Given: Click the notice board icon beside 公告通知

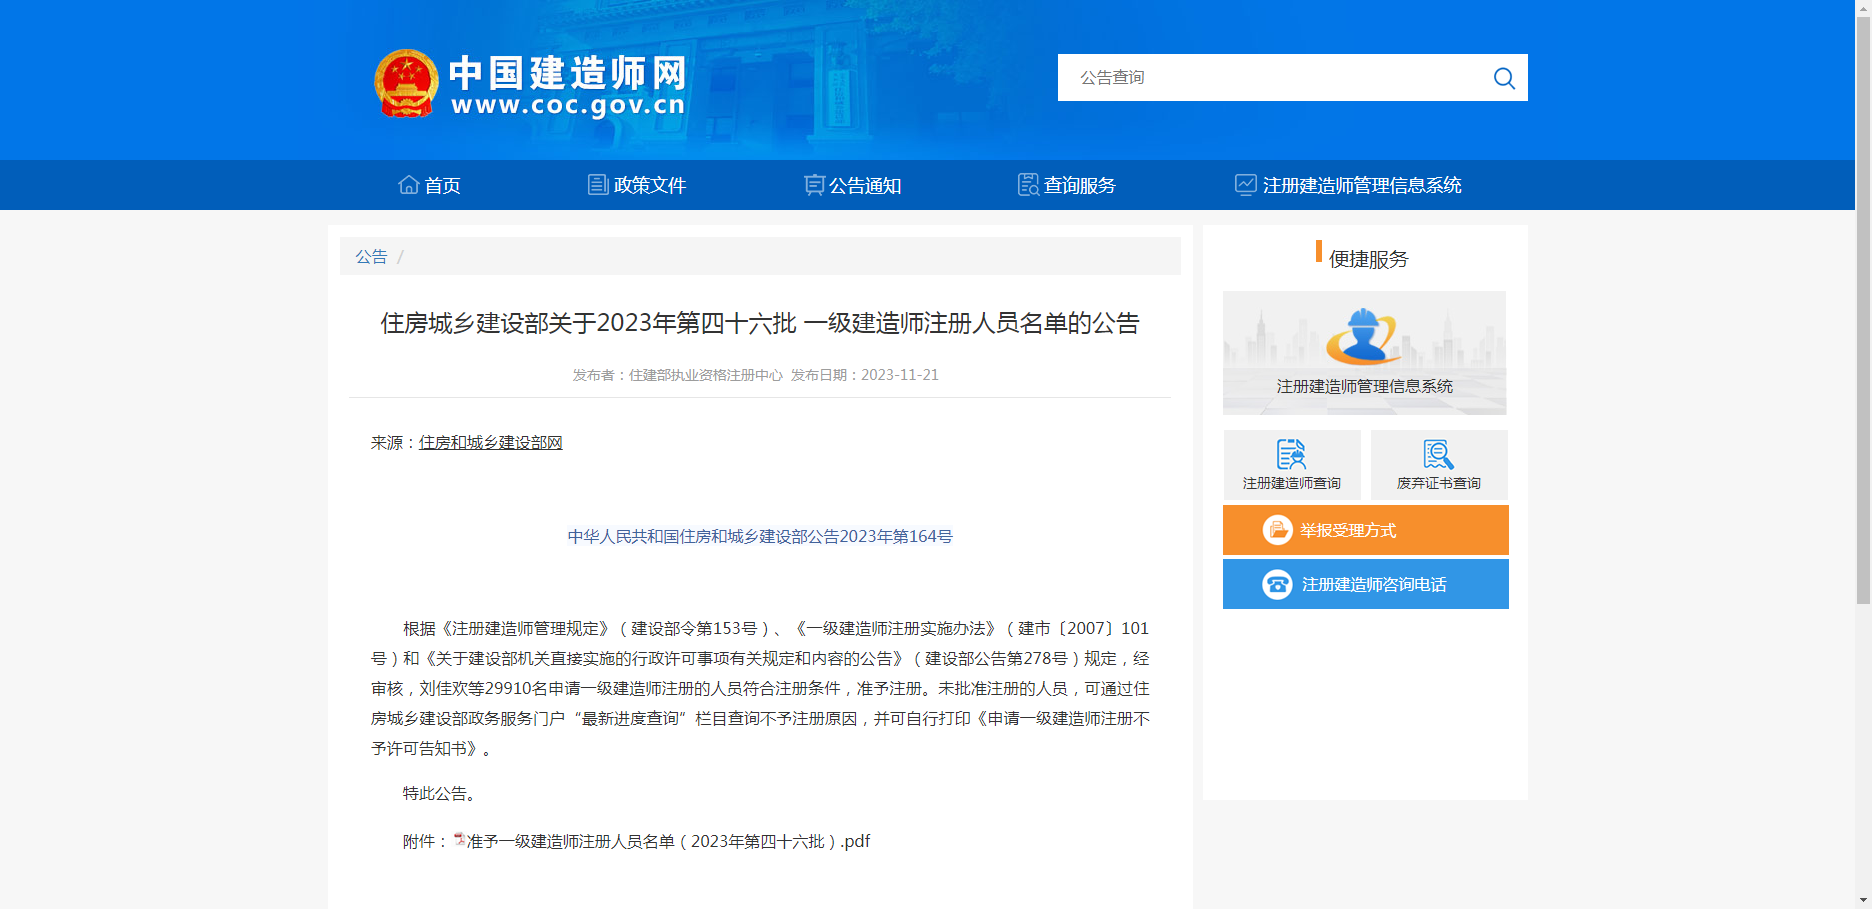Looking at the screenshot, I should (x=814, y=185).
